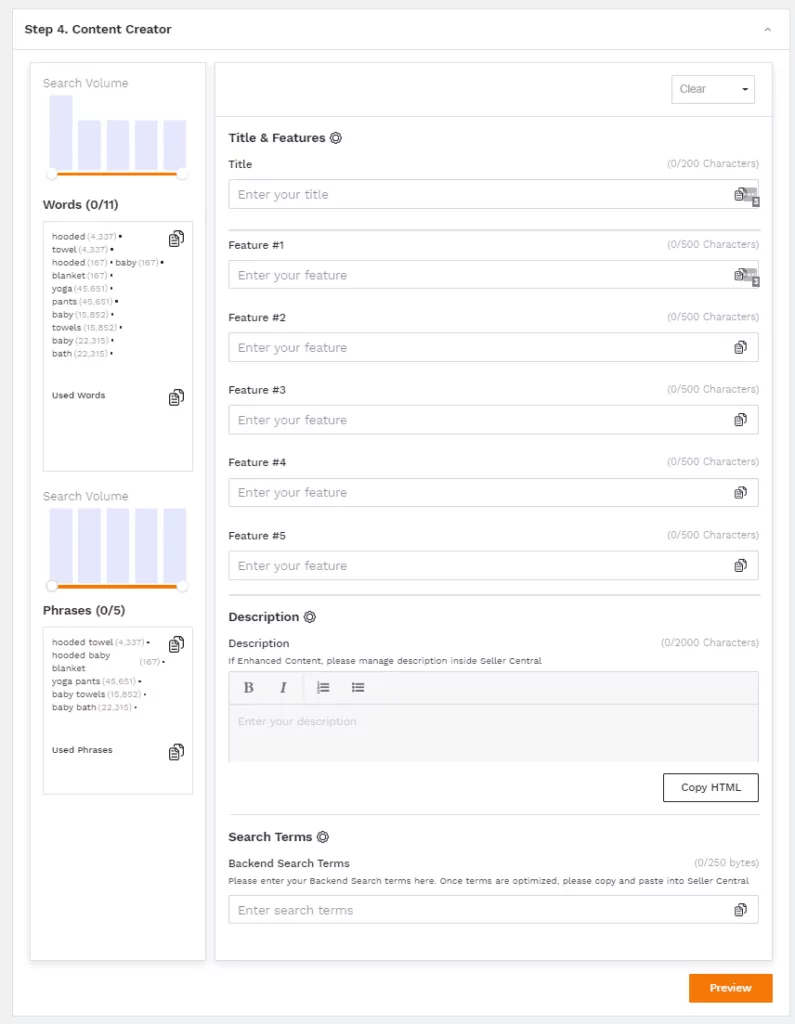Click copy icon in Feature #4 field
This screenshot has width=795, height=1024.
pyautogui.click(x=740, y=493)
